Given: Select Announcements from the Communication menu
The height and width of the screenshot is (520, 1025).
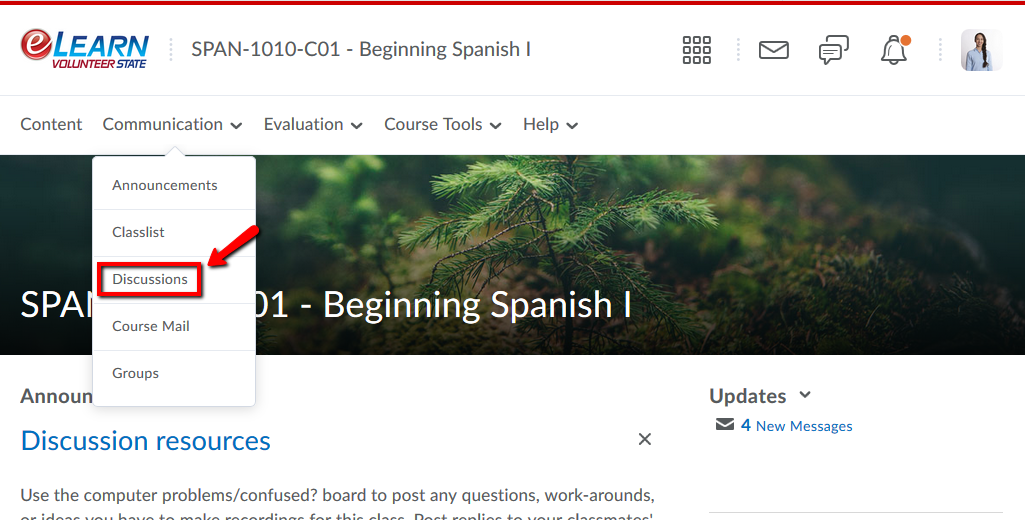Looking at the screenshot, I should coord(164,185).
